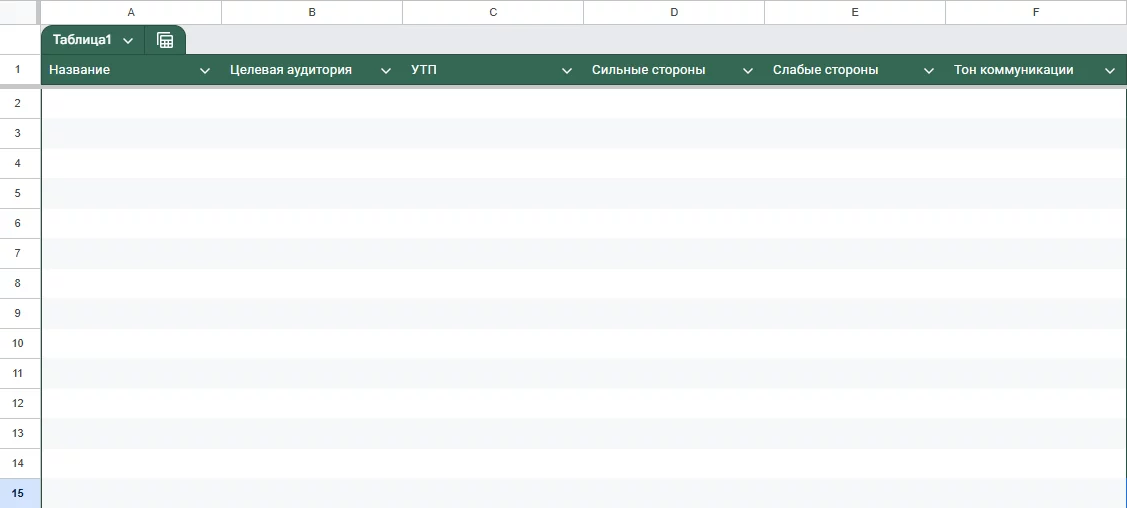The height and width of the screenshot is (508, 1127).
Task: Select row 15 header
Action: tap(18, 493)
